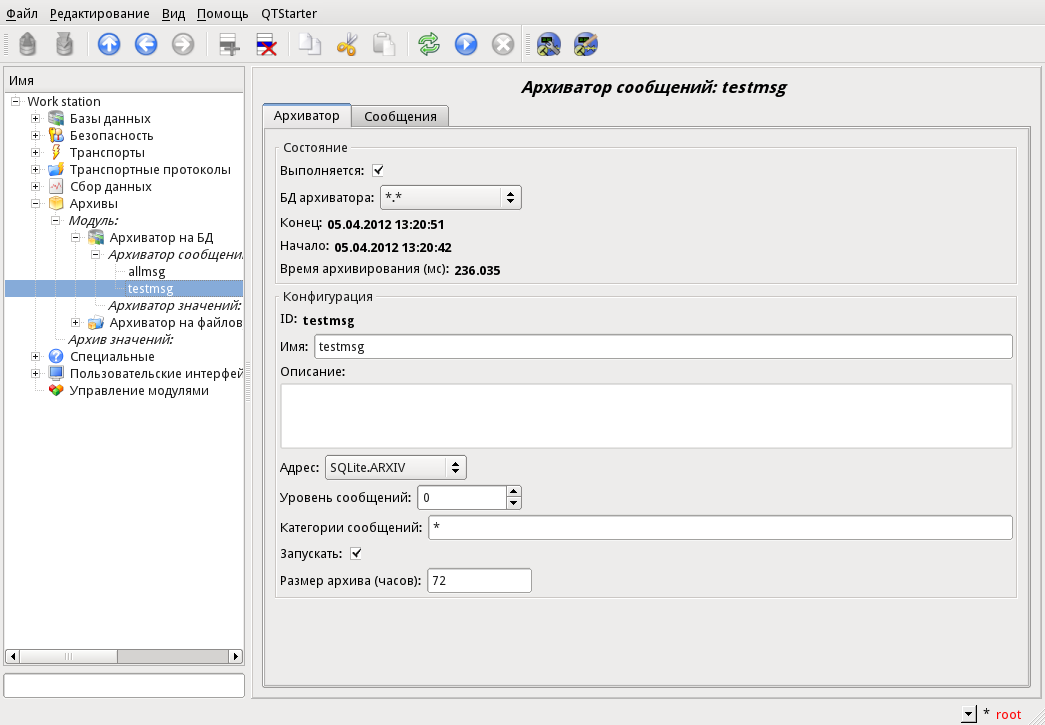
Task: Collapse the Архивы tree node
Action: click(x=35, y=204)
